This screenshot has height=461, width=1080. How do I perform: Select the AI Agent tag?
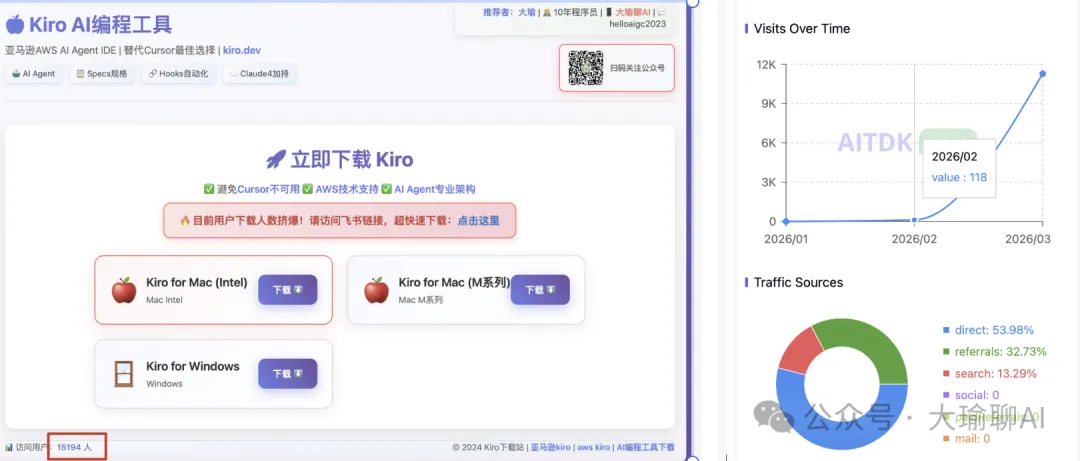click(x=34, y=74)
